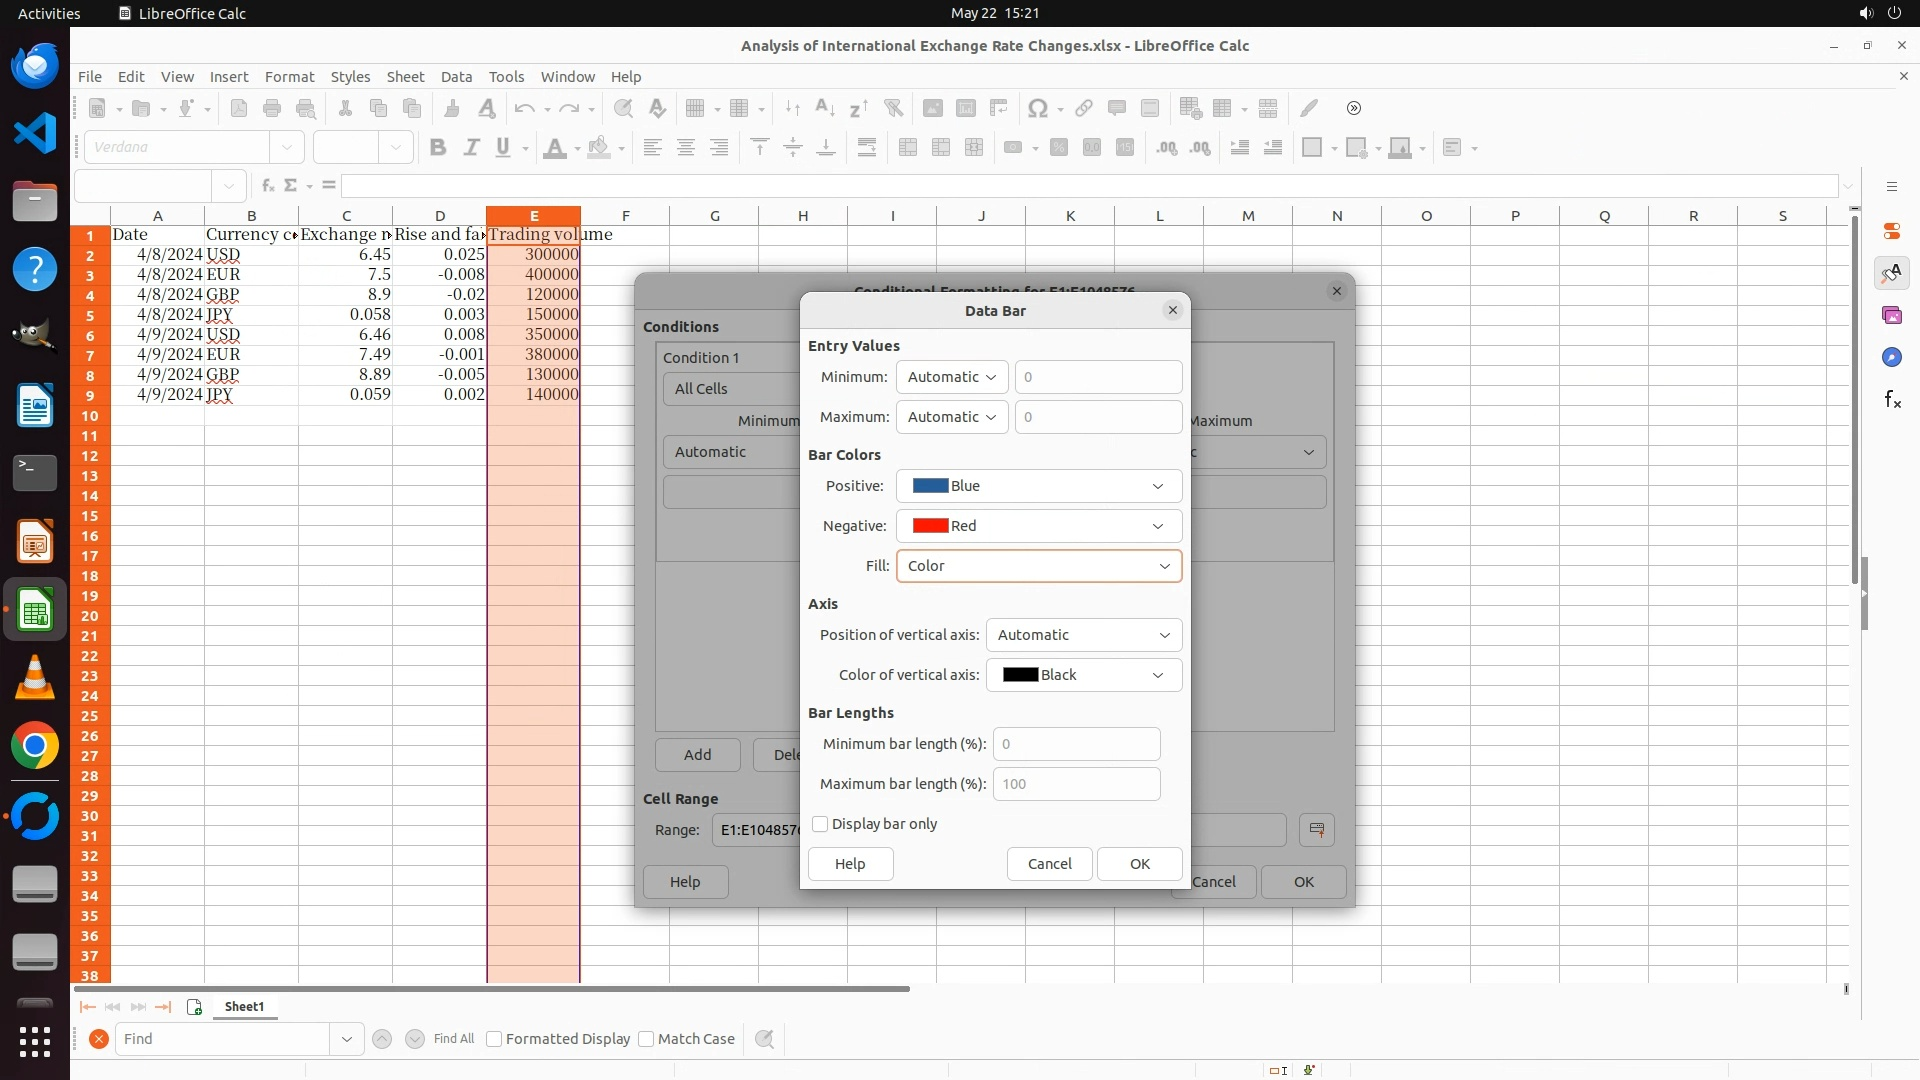1920x1080 pixels.
Task: Click the Function Wizard icon in formula bar
Action: (267, 186)
